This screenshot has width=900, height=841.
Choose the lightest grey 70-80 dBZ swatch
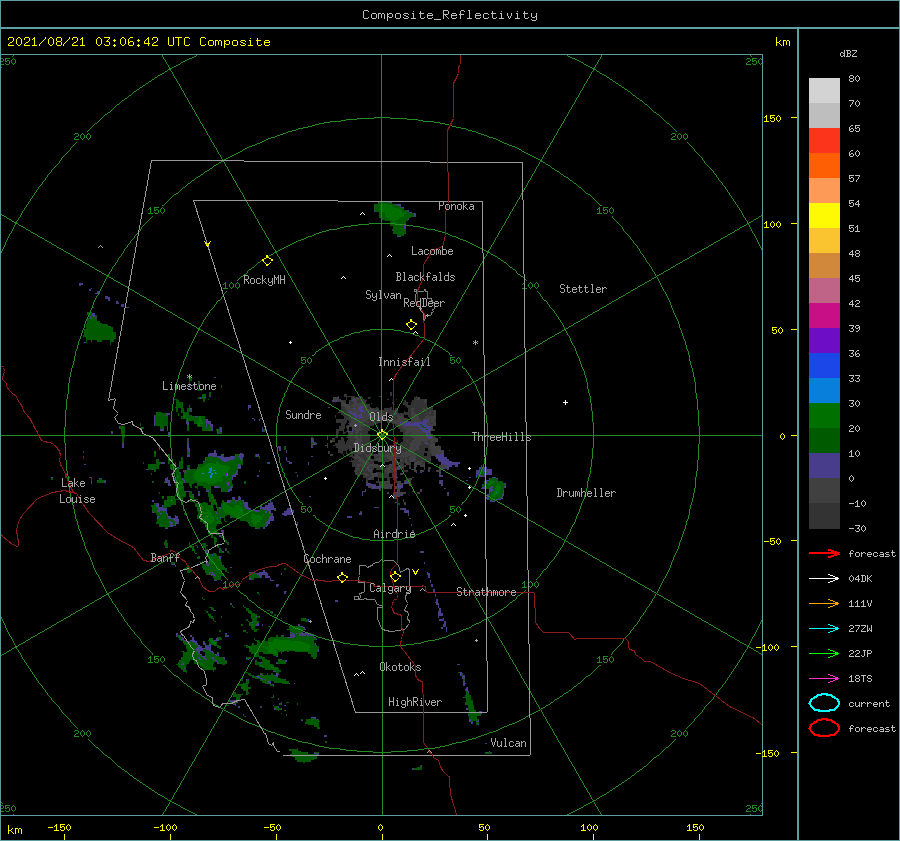point(824,91)
